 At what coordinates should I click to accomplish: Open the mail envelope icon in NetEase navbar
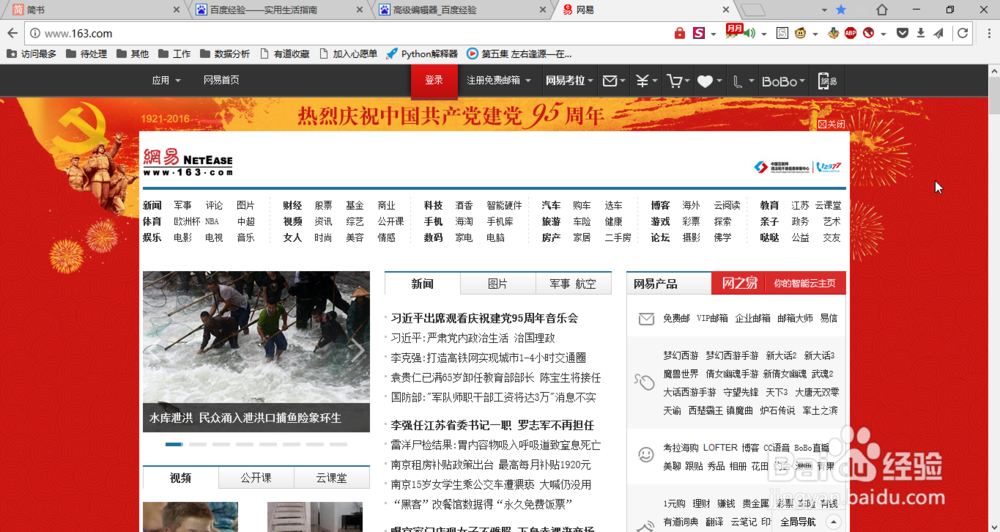pos(610,80)
